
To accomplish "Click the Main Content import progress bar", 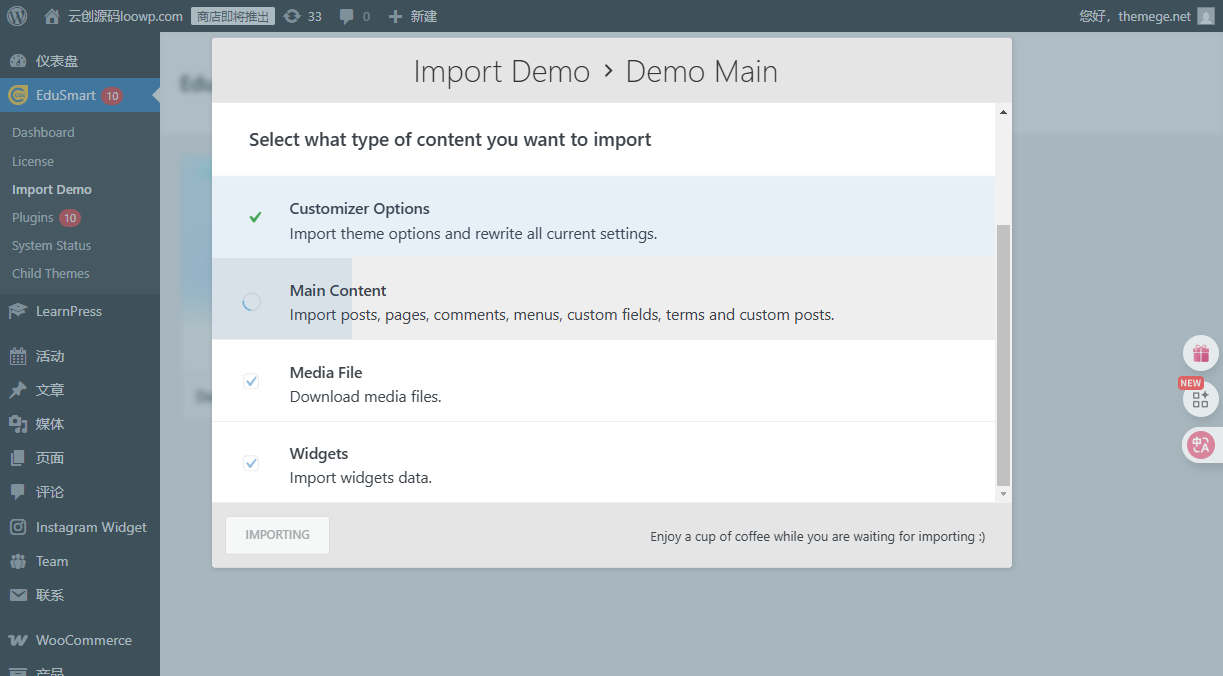I will coord(282,299).
